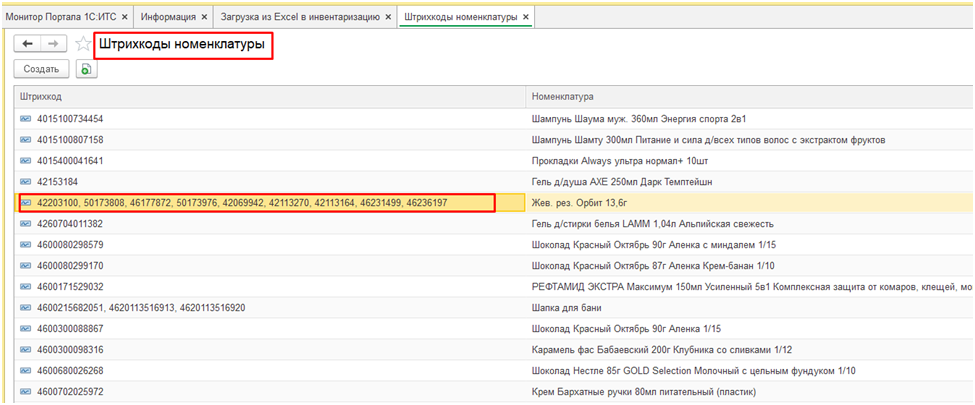This screenshot has height=405, width=975.
Task: Click row icon for barcode 42153184
Action: 25,182
